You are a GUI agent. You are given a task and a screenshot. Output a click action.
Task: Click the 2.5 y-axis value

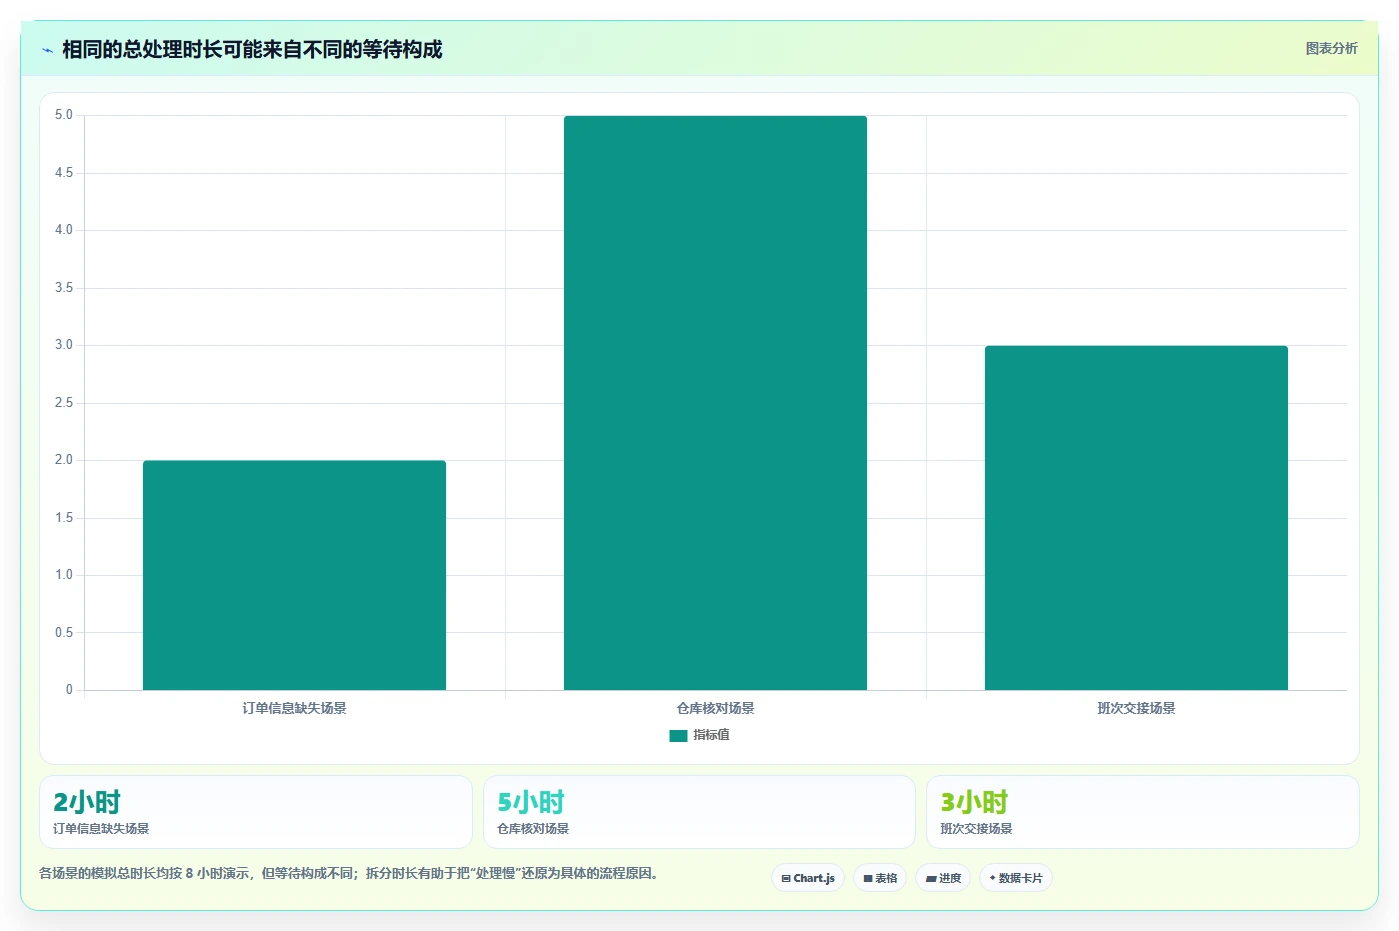click(x=64, y=403)
